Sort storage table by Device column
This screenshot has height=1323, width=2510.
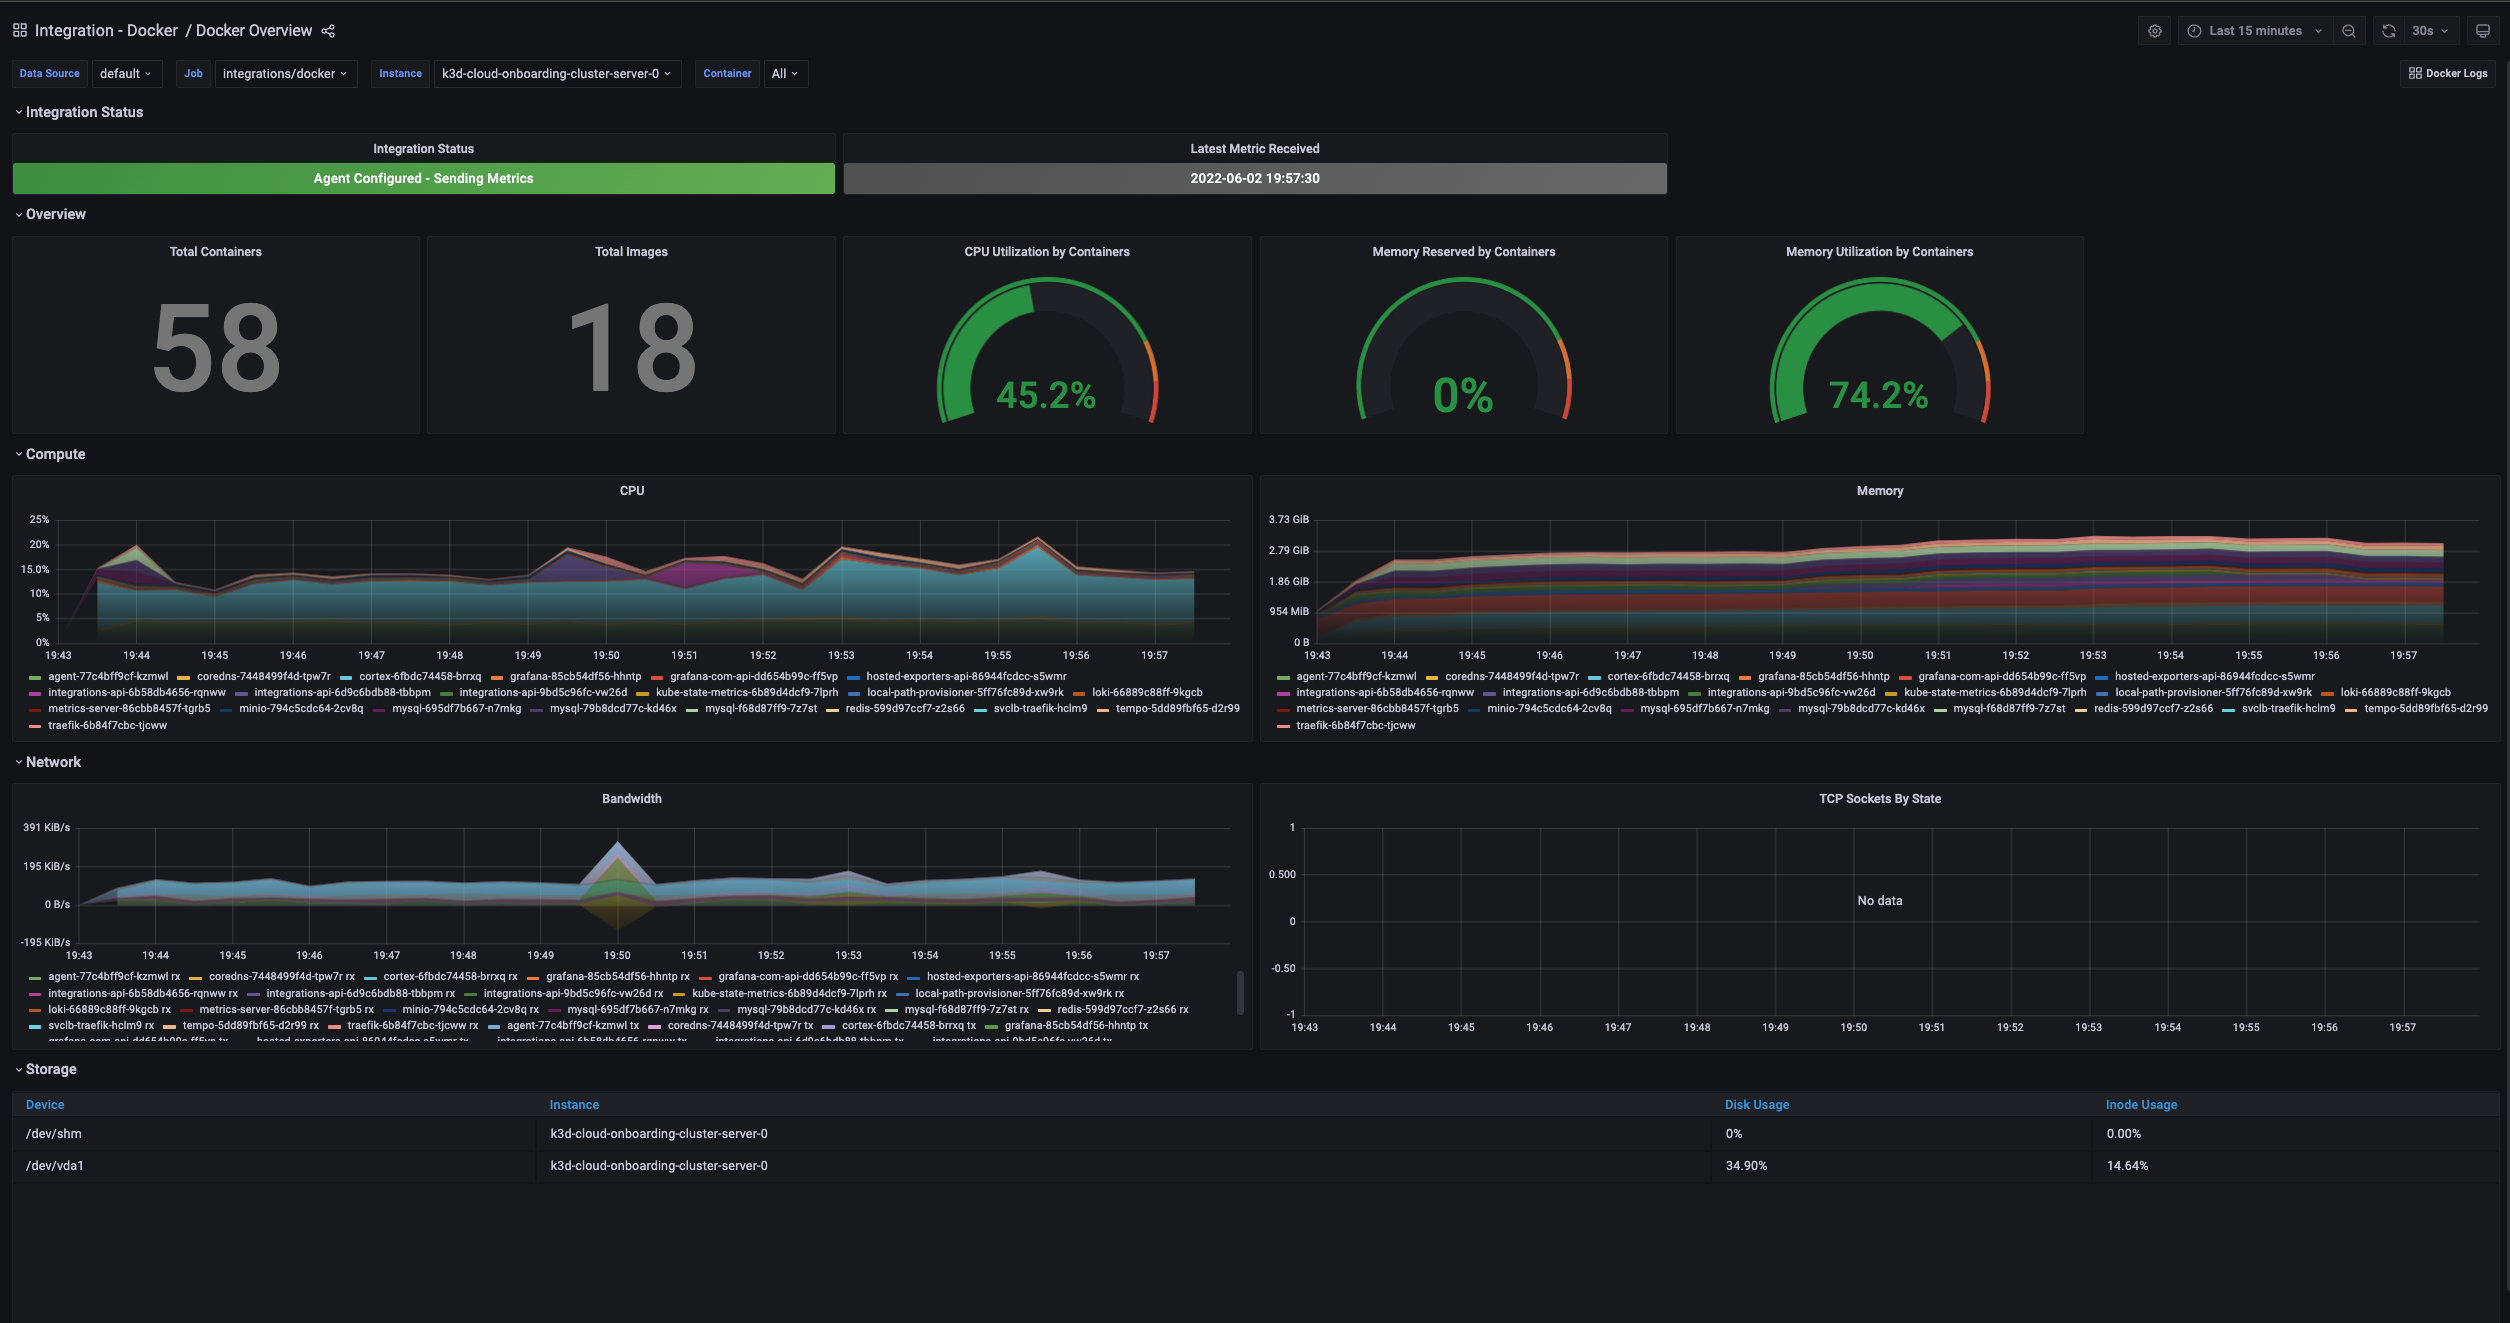point(45,1105)
